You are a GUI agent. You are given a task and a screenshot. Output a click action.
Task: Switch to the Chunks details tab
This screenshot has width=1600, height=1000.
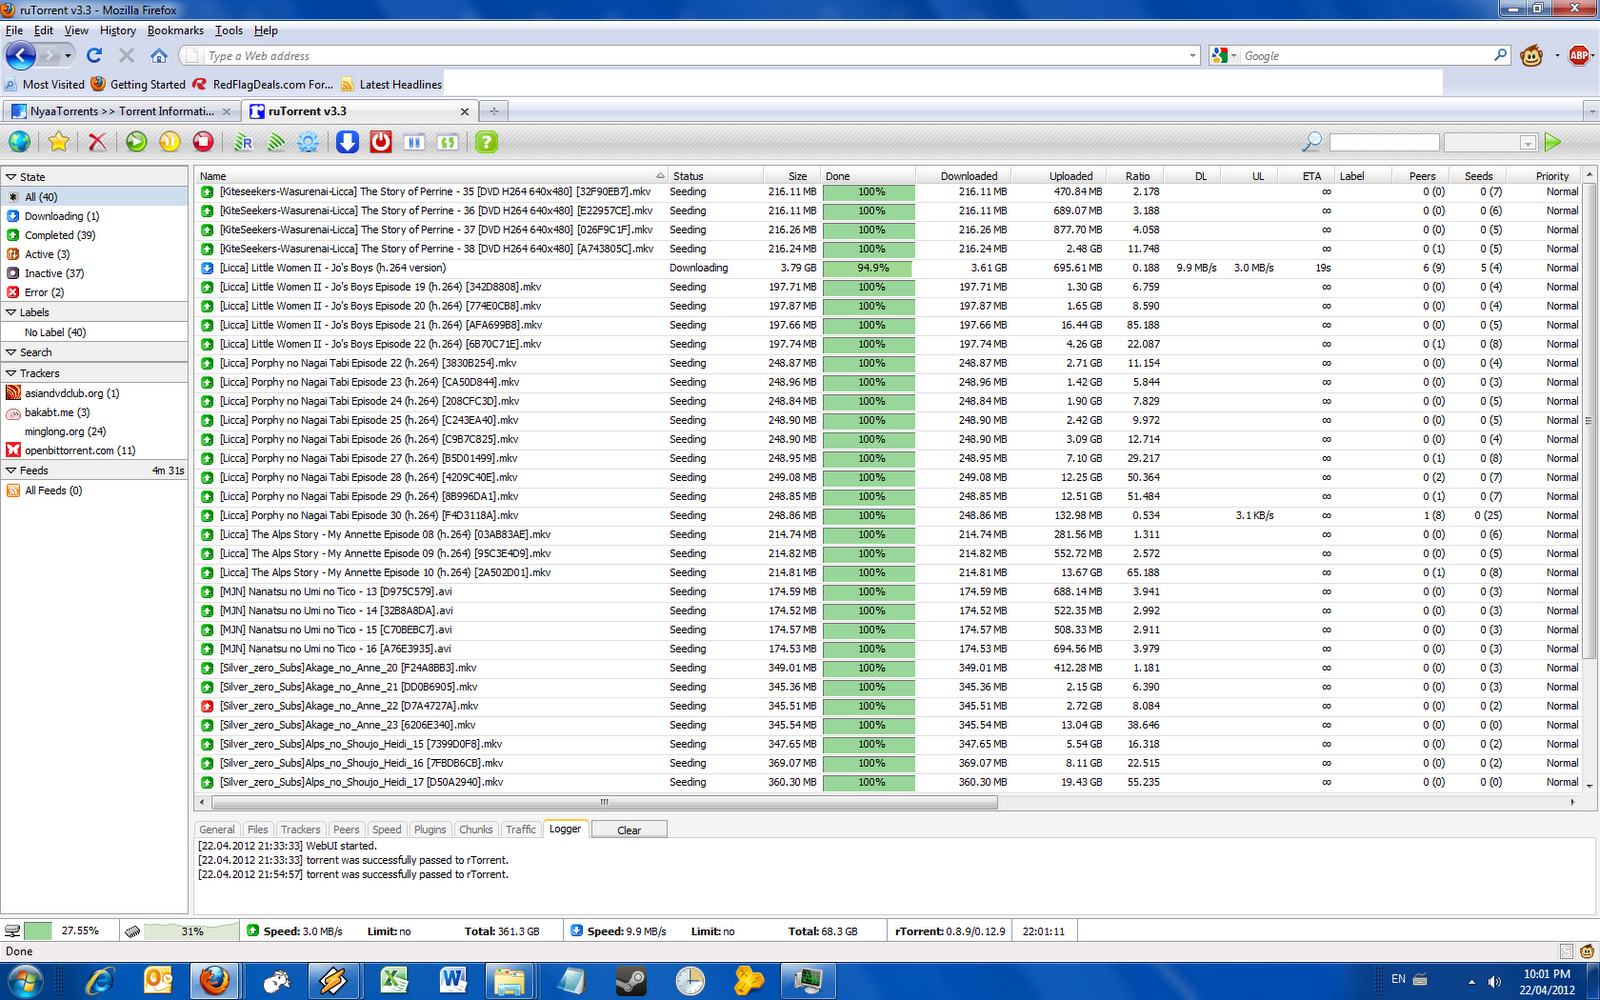pos(476,830)
